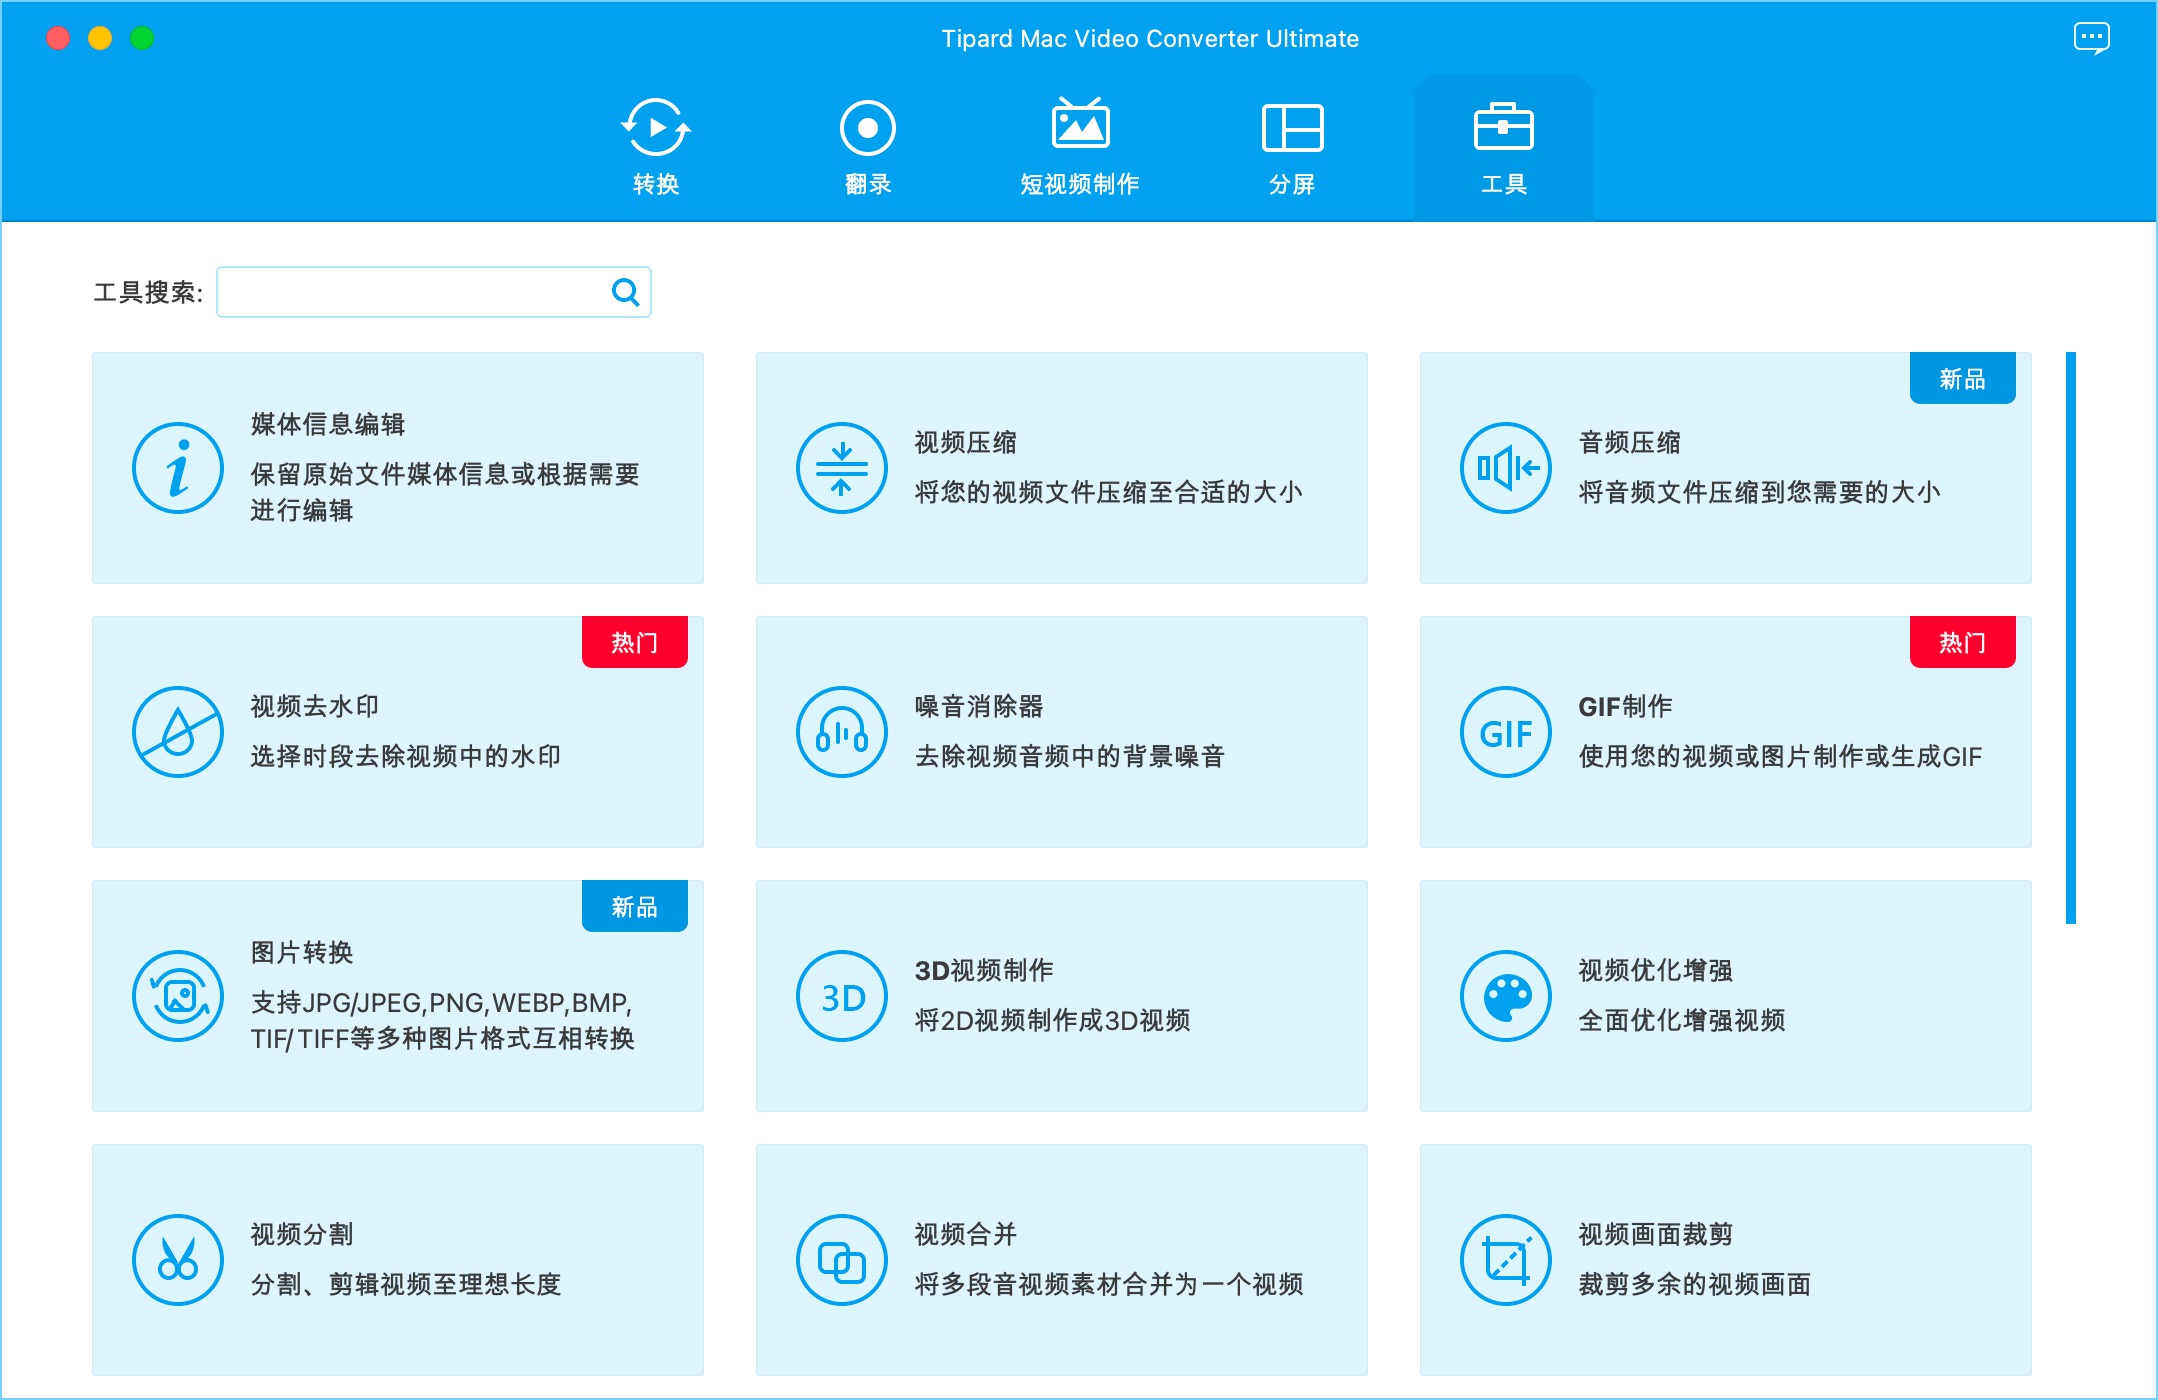Image resolution: width=2158 pixels, height=1400 pixels.
Task: Open the 音频压缩 tool title
Action: pyautogui.click(x=1630, y=442)
